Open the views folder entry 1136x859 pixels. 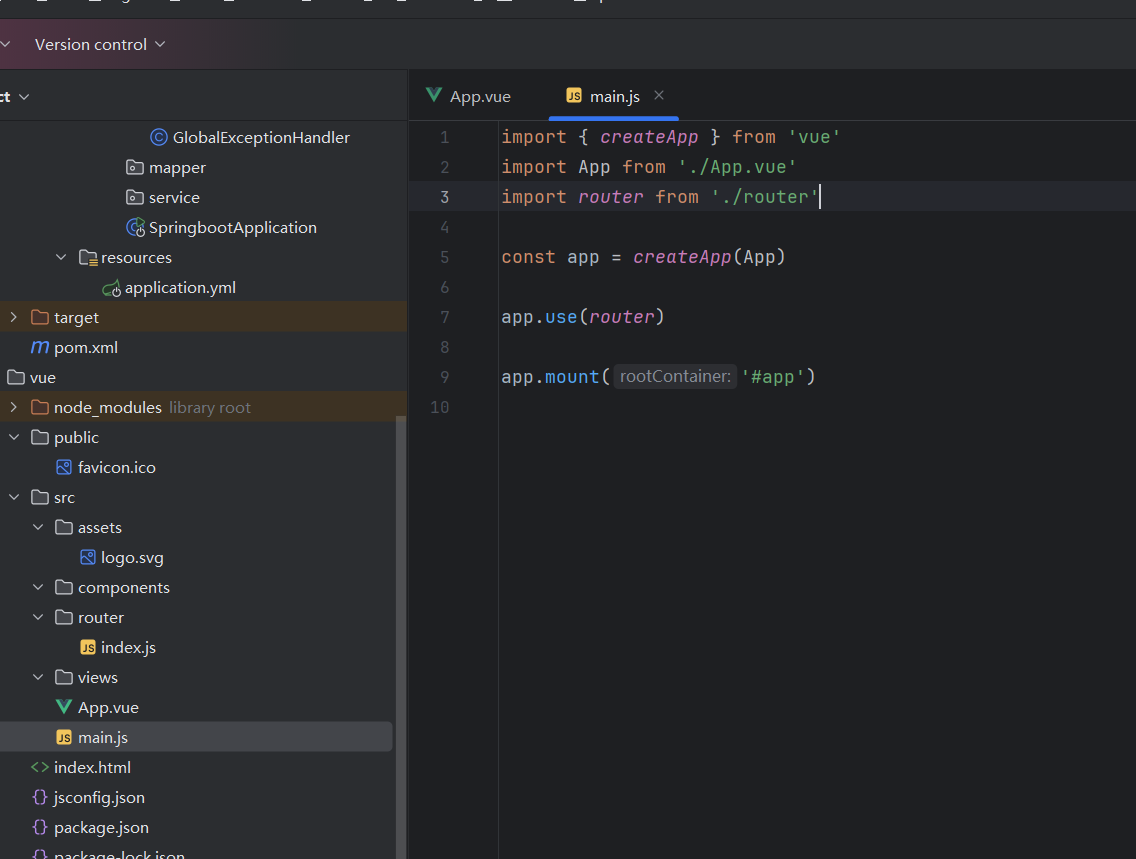click(97, 677)
